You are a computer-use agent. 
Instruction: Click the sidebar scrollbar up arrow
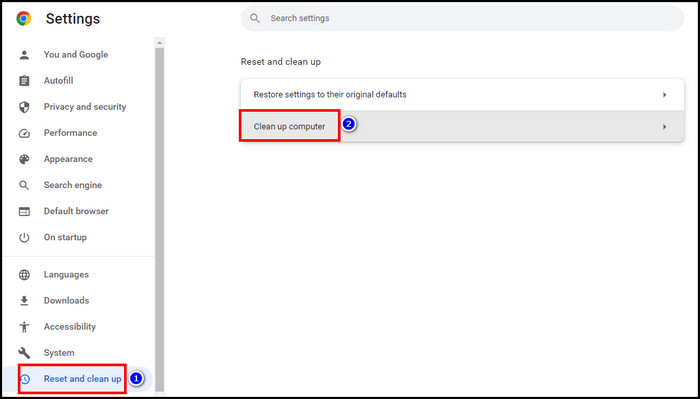tap(159, 43)
